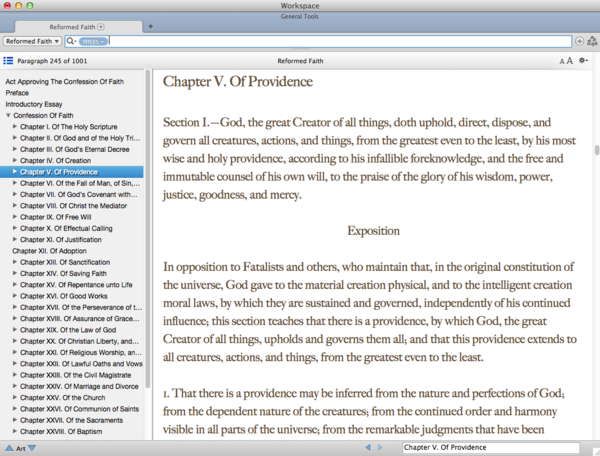Toggle the table of contents list icon
The width and height of the screenshot is (600, 456).
[8, 61]
